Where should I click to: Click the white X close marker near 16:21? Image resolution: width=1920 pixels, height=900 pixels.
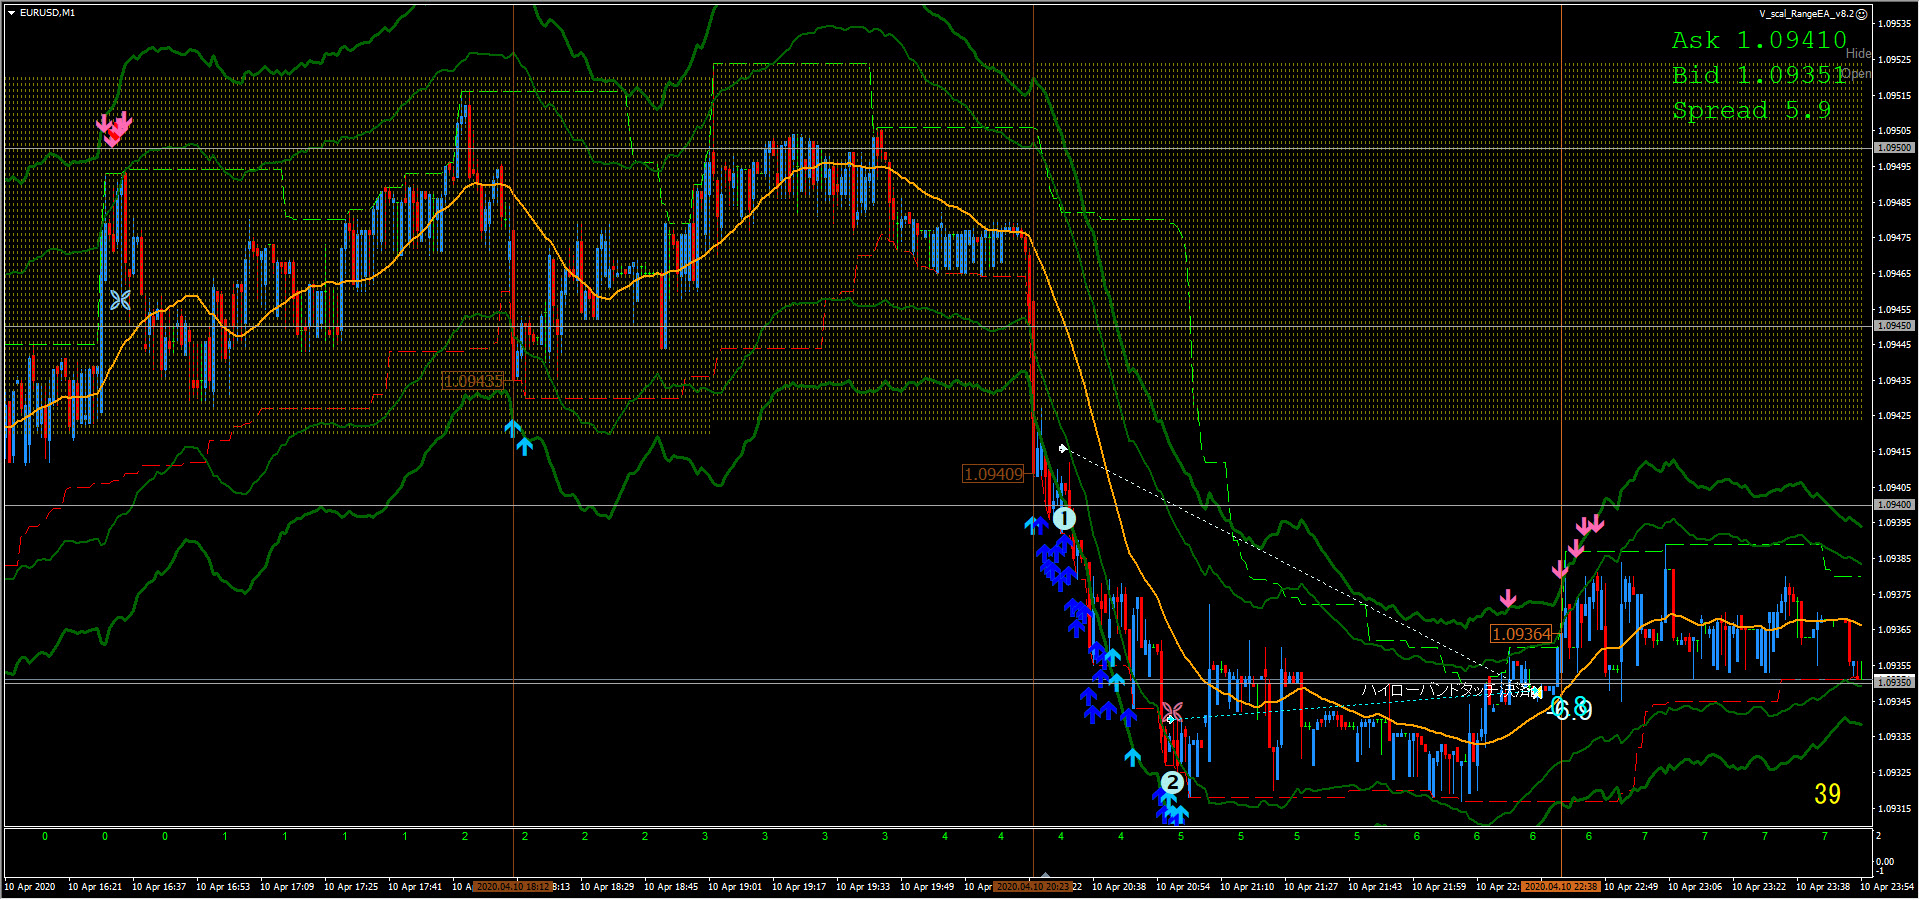click(120, 299)
